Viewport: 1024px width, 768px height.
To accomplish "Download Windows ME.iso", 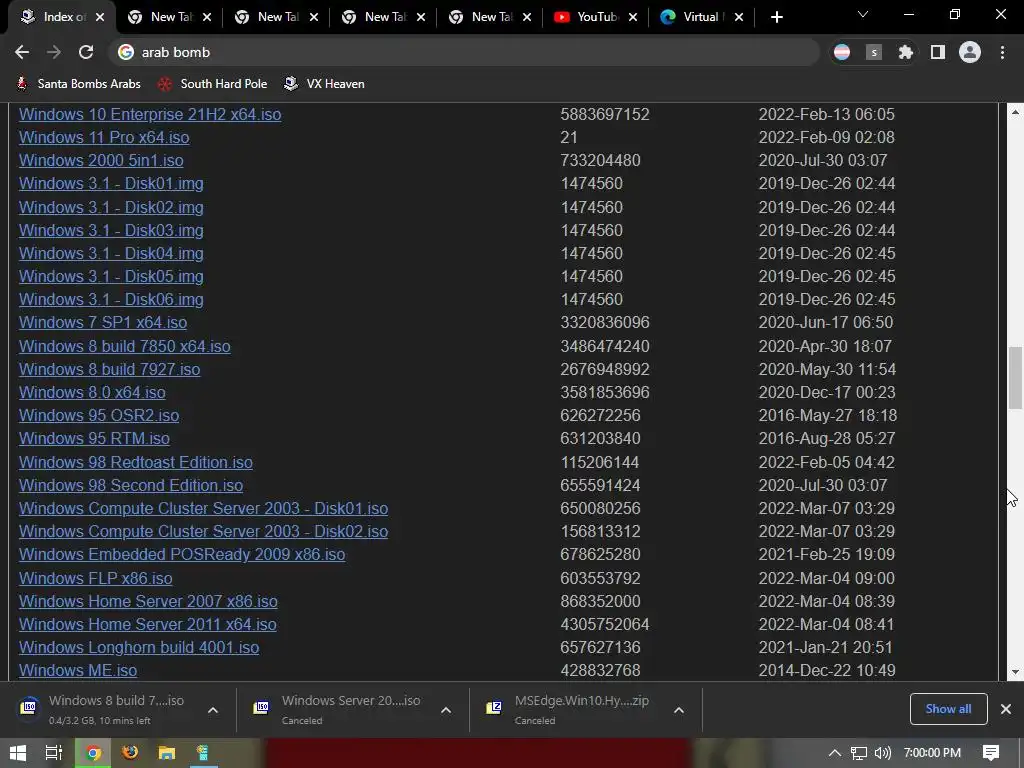I will (78, 671).
